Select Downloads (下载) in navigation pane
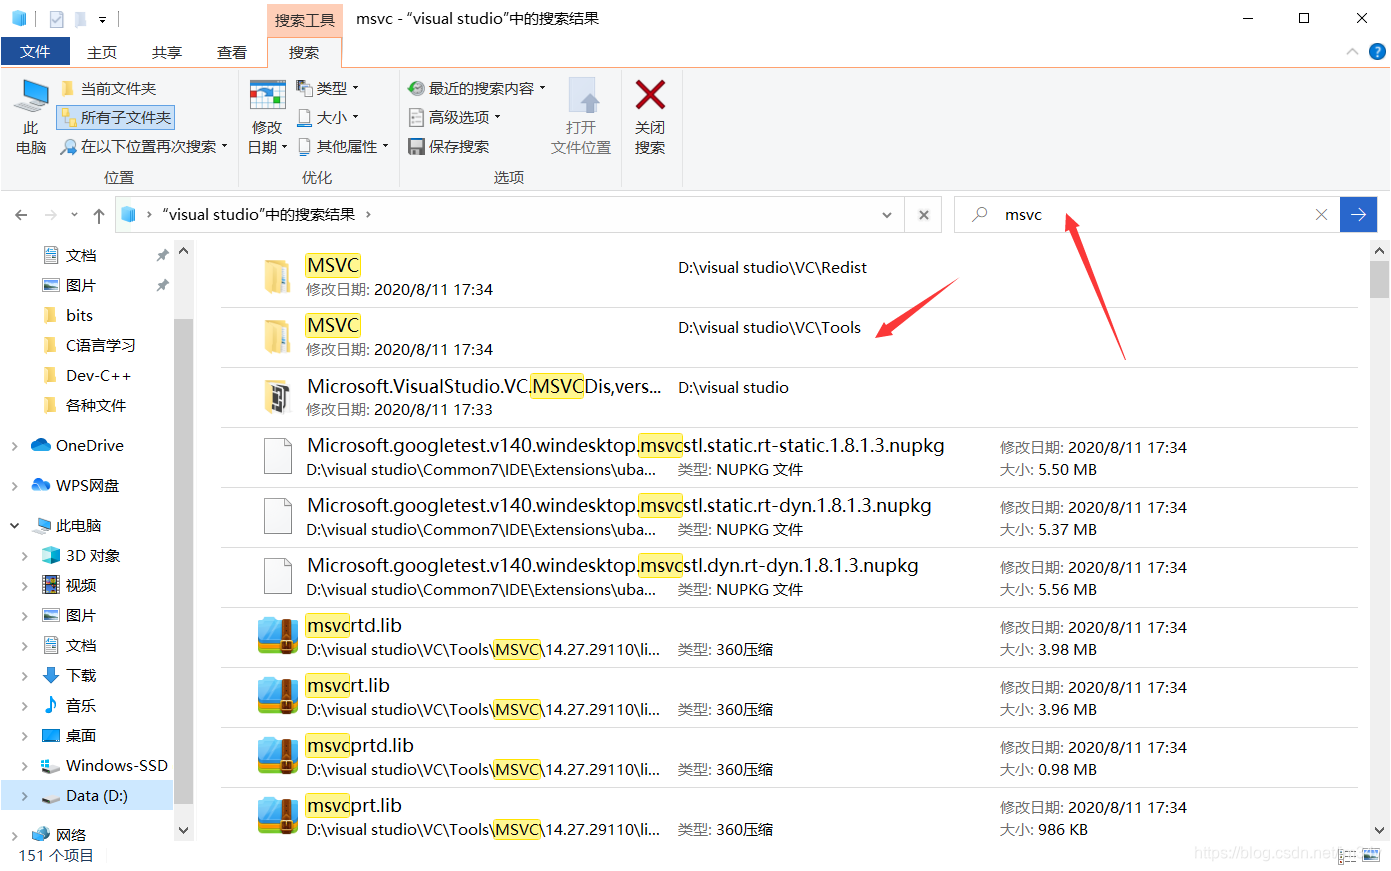 click(x=81, y=675)
